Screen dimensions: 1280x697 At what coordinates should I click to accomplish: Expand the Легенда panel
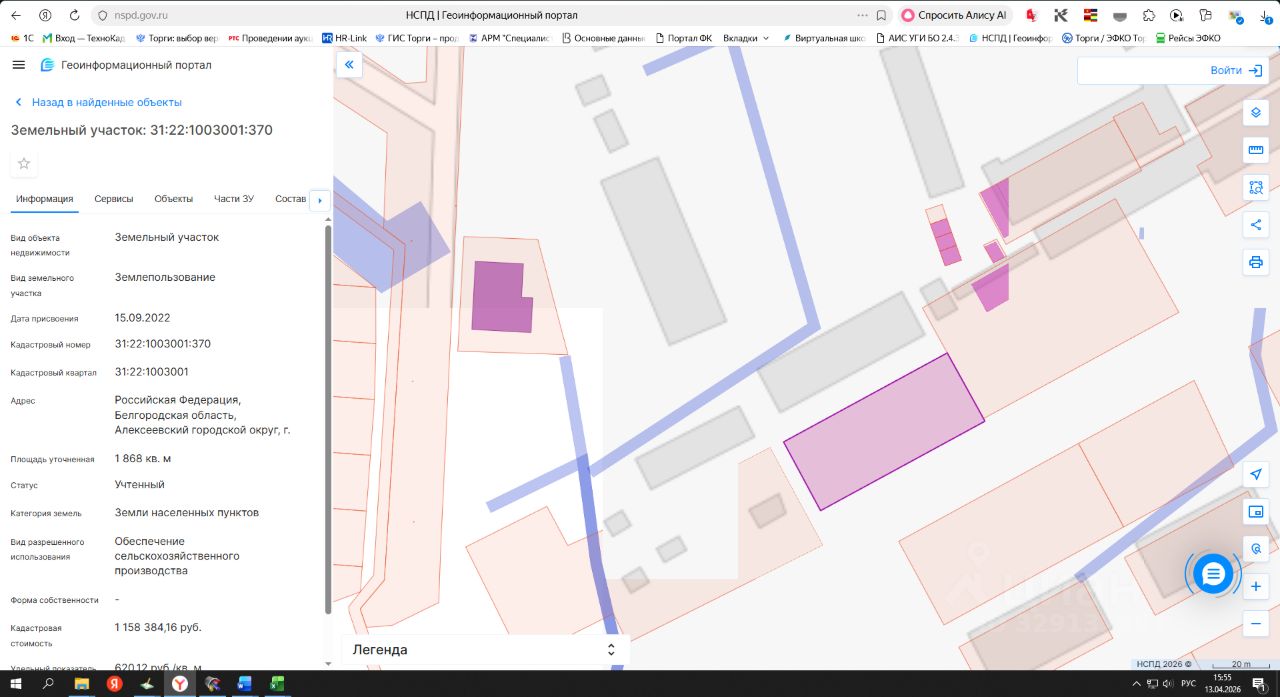(x=486, y=649)
